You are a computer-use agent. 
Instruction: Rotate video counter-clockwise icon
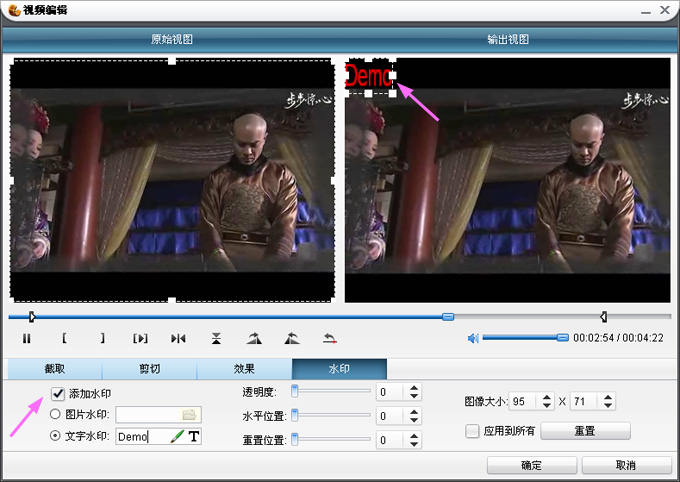click(x=292, y=338)
